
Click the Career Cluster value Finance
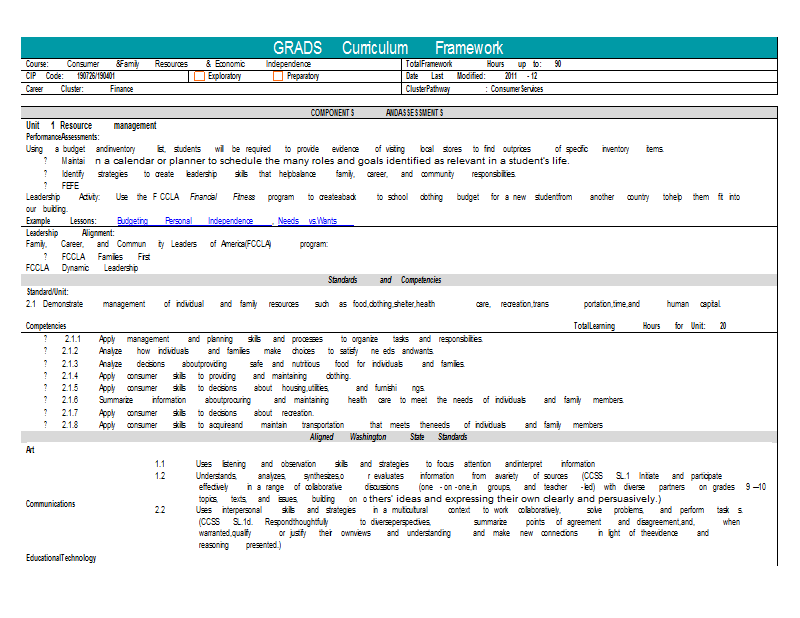pyautogui.click(x=121, y=89)
